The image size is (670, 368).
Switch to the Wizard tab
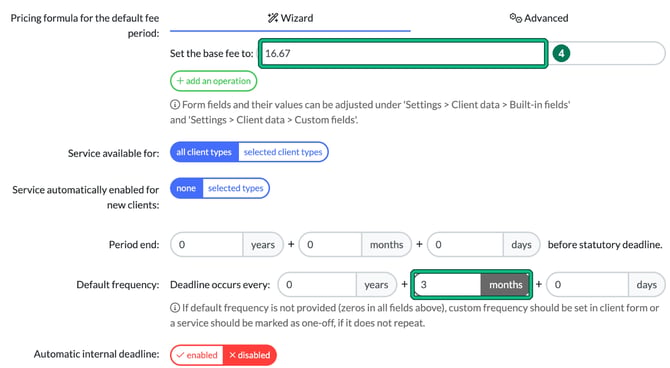pyautogui.click(x=290, y=18)
